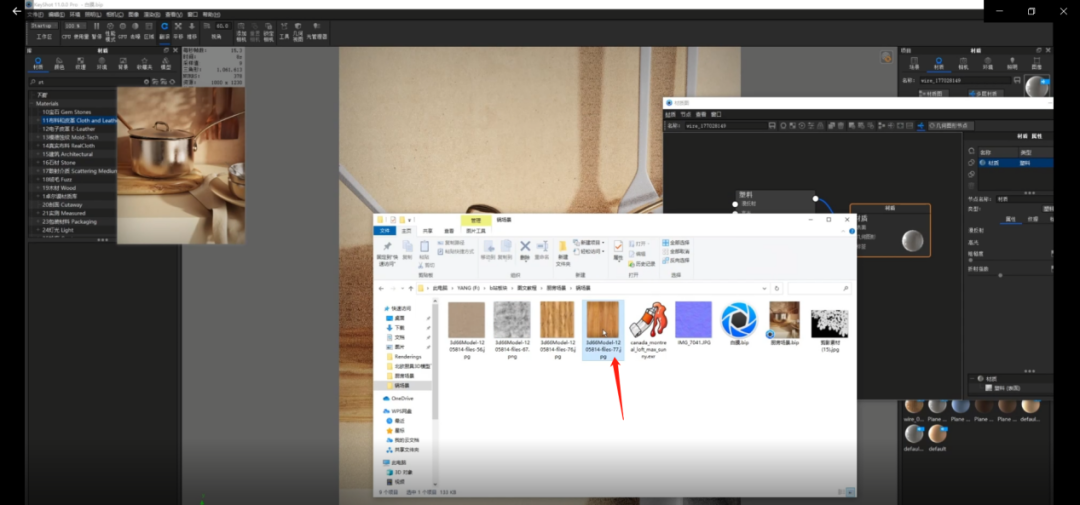Image resolution: width=1080 pixels, height=505 pixels.
Task: Switch to Colors tab in Library panel
Action: point(59,63)
